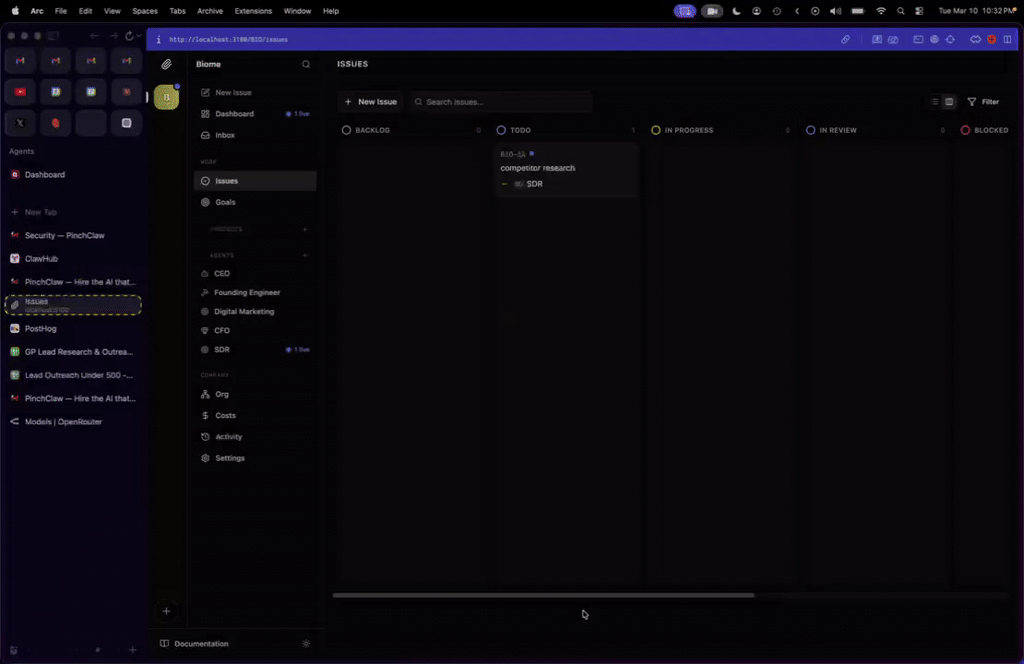Image resolution: width=1024 pixels, height=664 pixels.
Task: Go back in Arc navigation
Action: [x=95, y=36]
